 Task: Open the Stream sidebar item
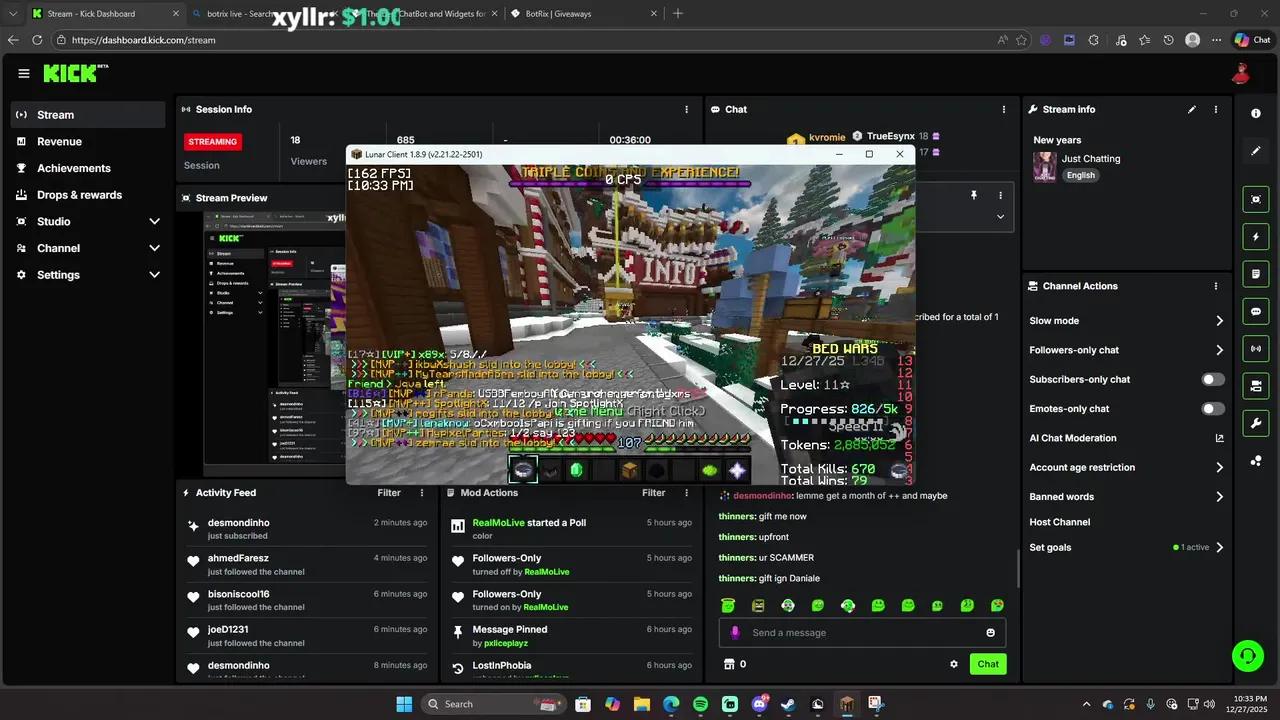(x=88, y=115)
